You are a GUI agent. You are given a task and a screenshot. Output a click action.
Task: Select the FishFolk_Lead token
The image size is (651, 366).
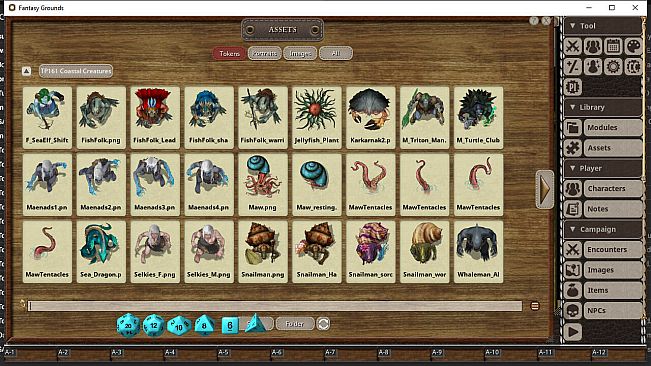155,117
